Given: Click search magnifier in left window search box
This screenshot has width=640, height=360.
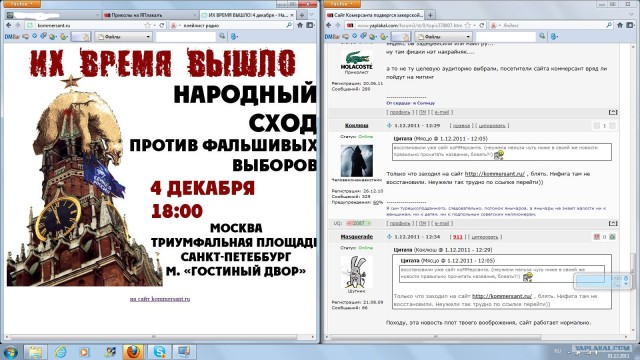Looking at the screenshot, I should pyautogui.click(x=289, y=25).
